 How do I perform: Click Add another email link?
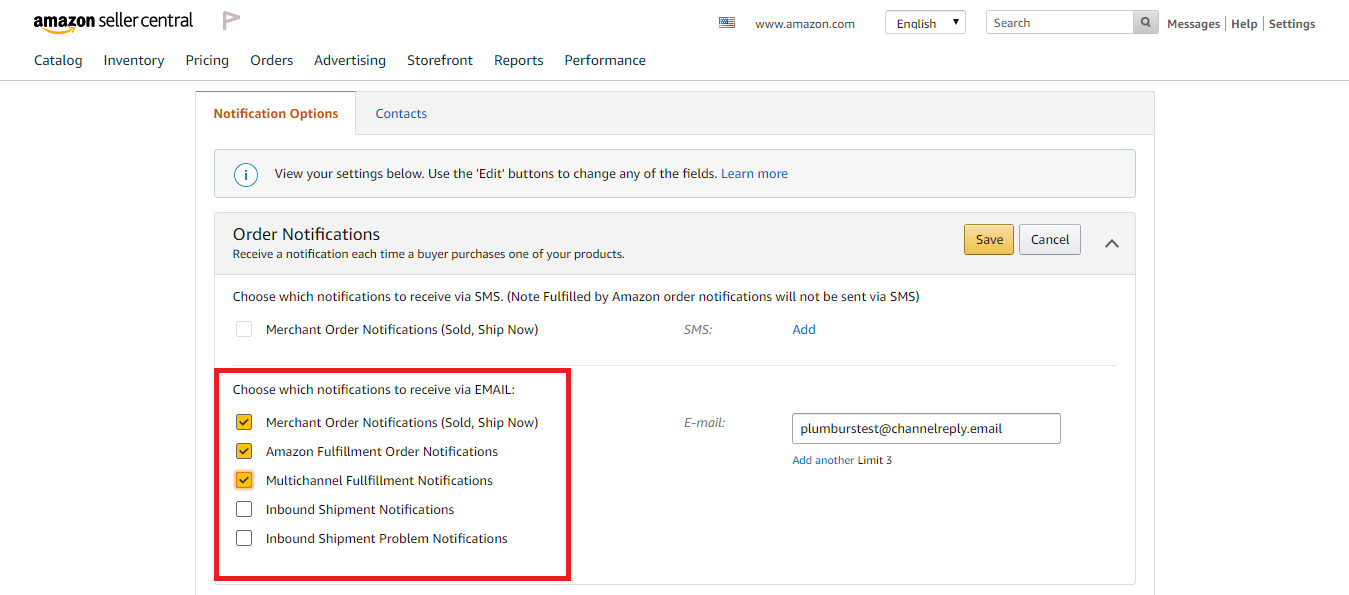point(823,460)
